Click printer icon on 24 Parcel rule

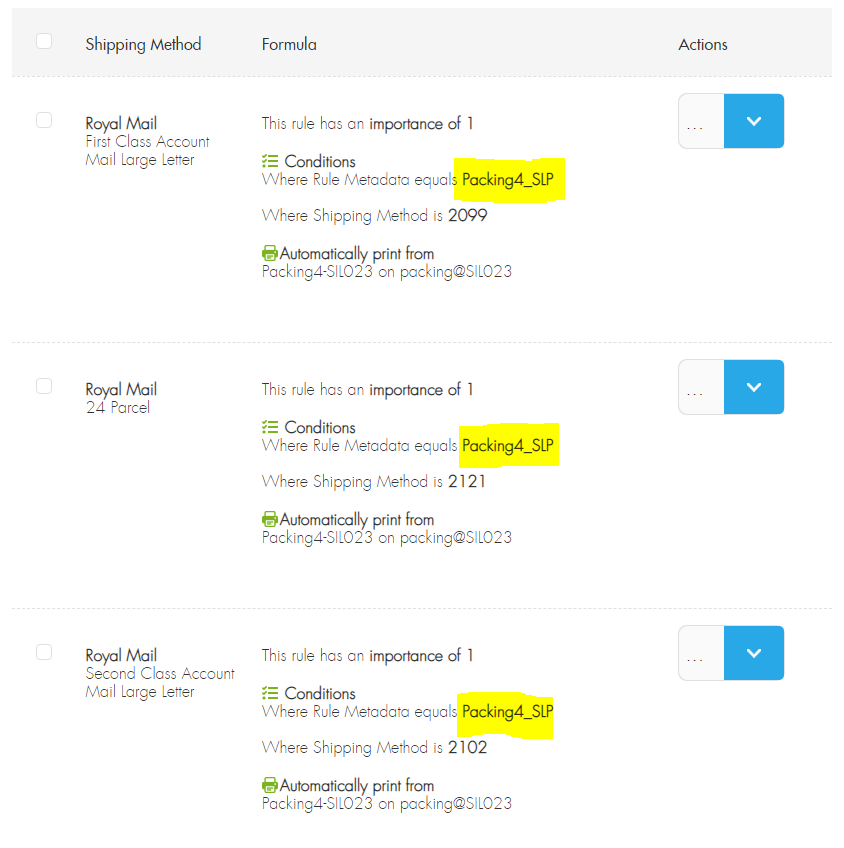pyautogui.click(x=269, y=519)
